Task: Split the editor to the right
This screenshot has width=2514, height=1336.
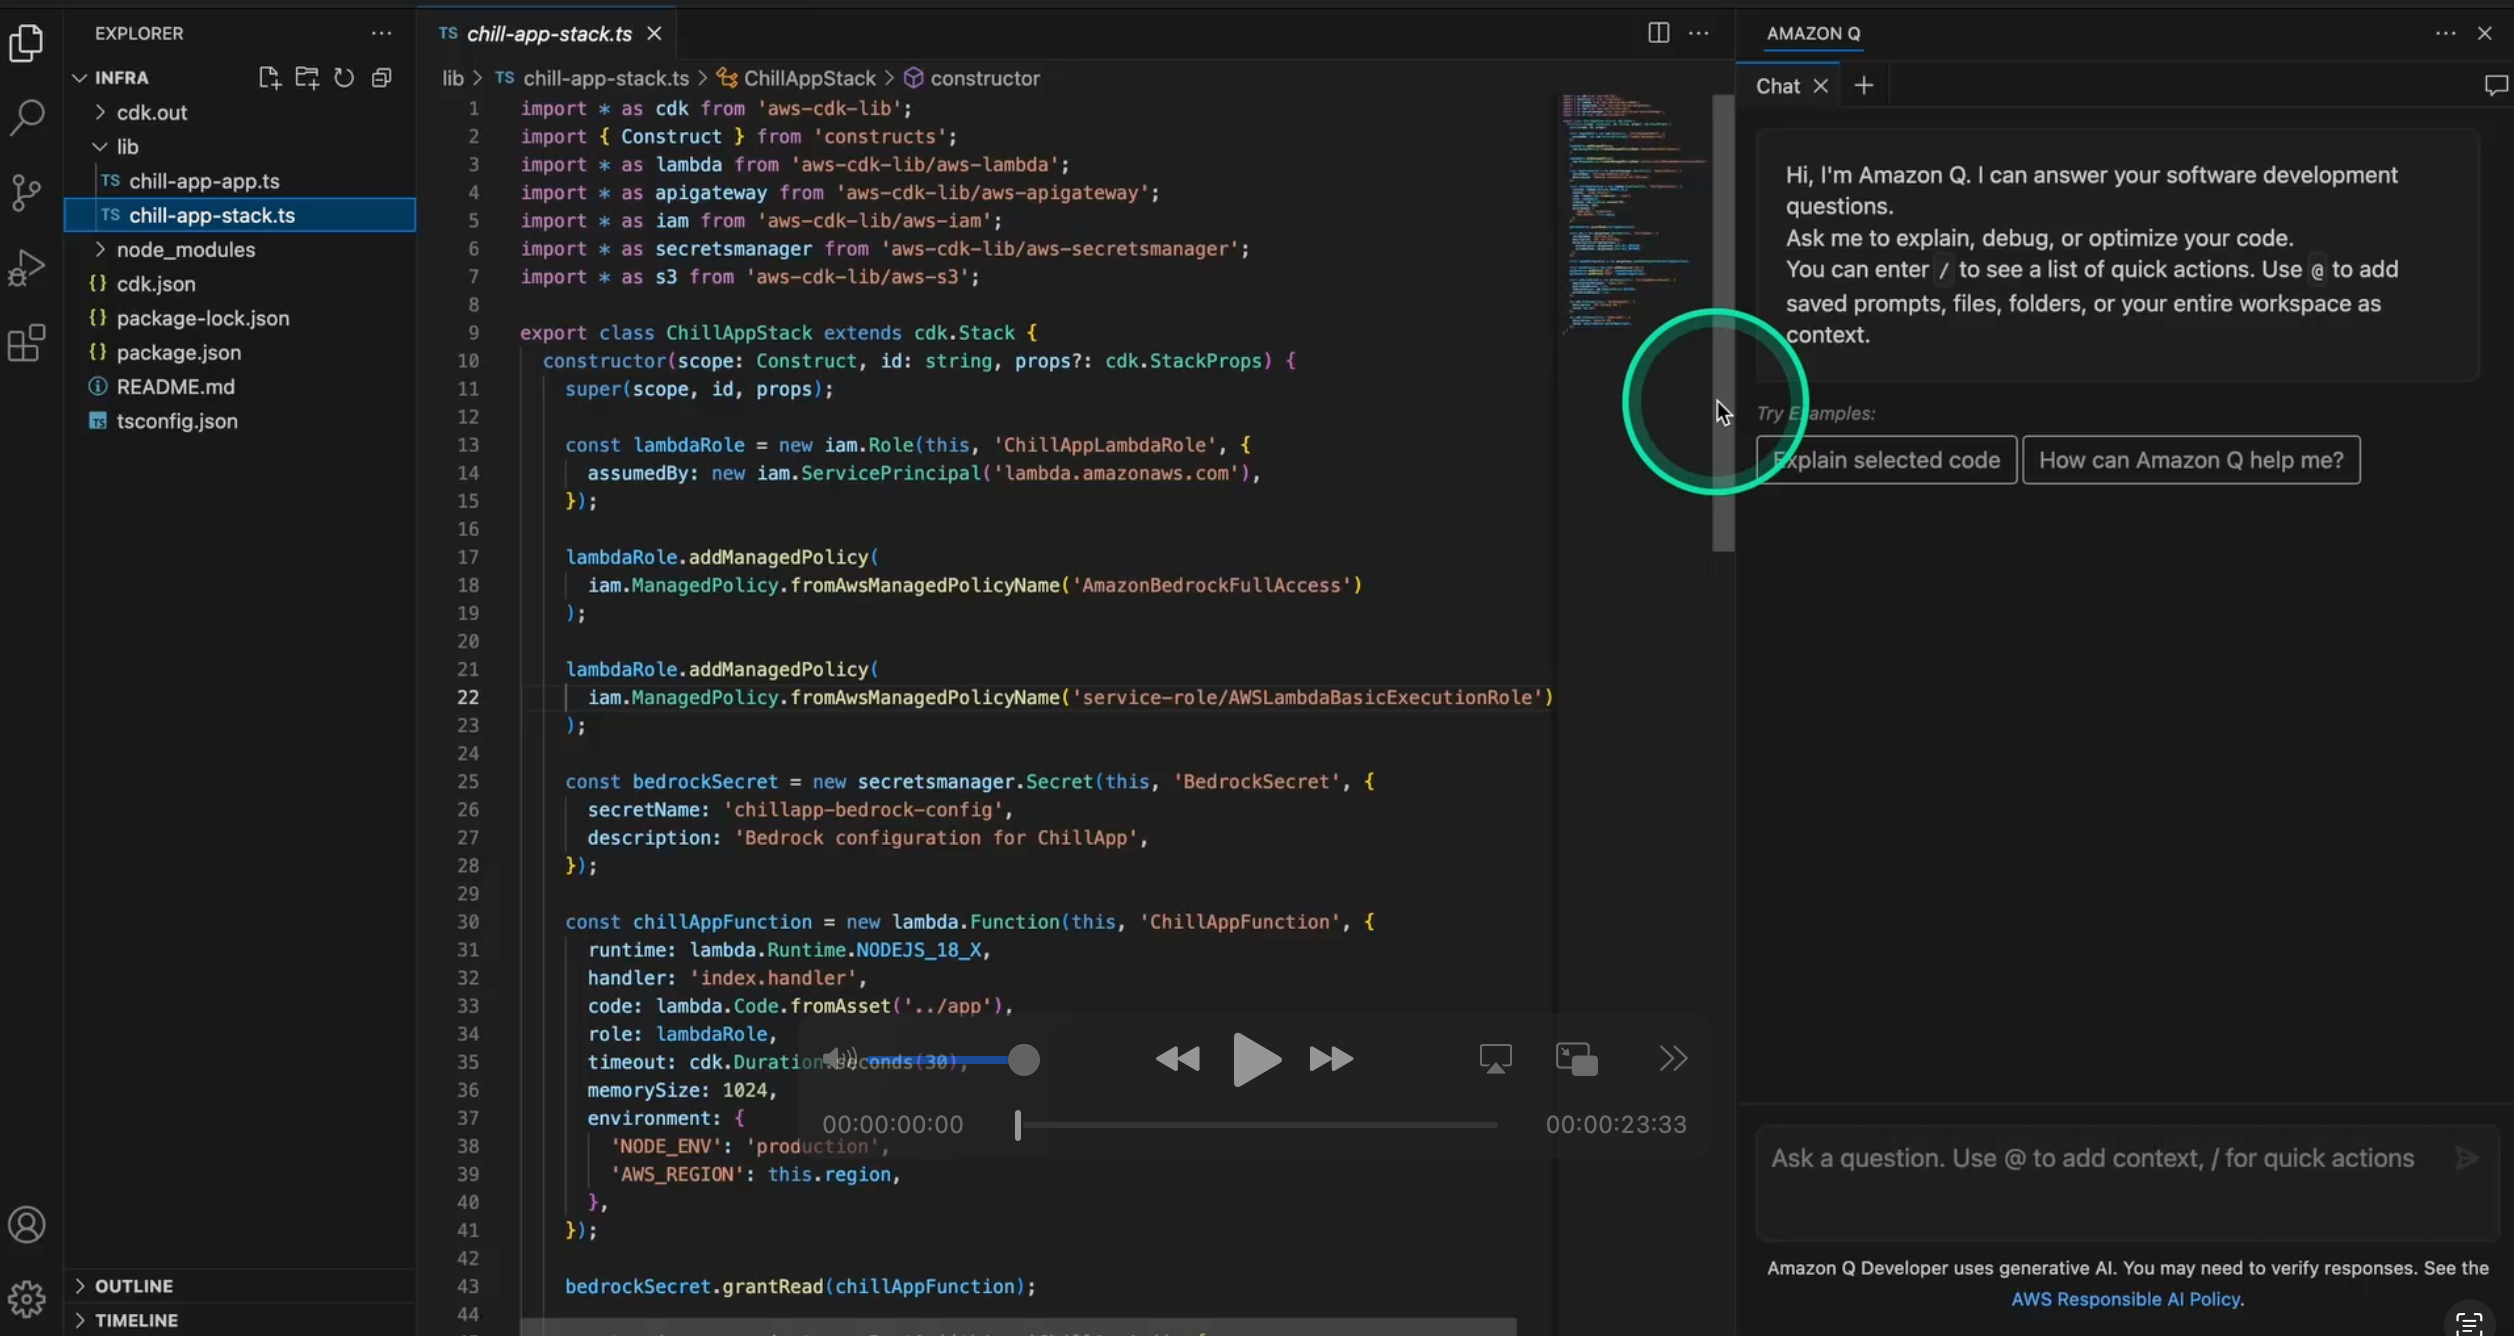Action: coord(1658,33)
